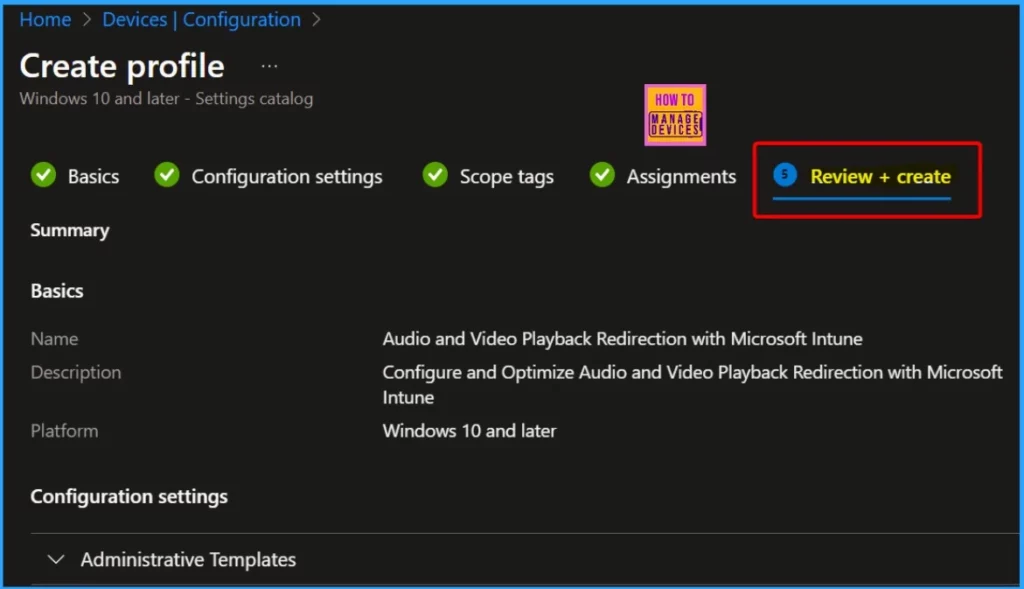Click the blue step 5 circle icon
This screenshot has height=589, width=1024.
[x=785, y=174]
